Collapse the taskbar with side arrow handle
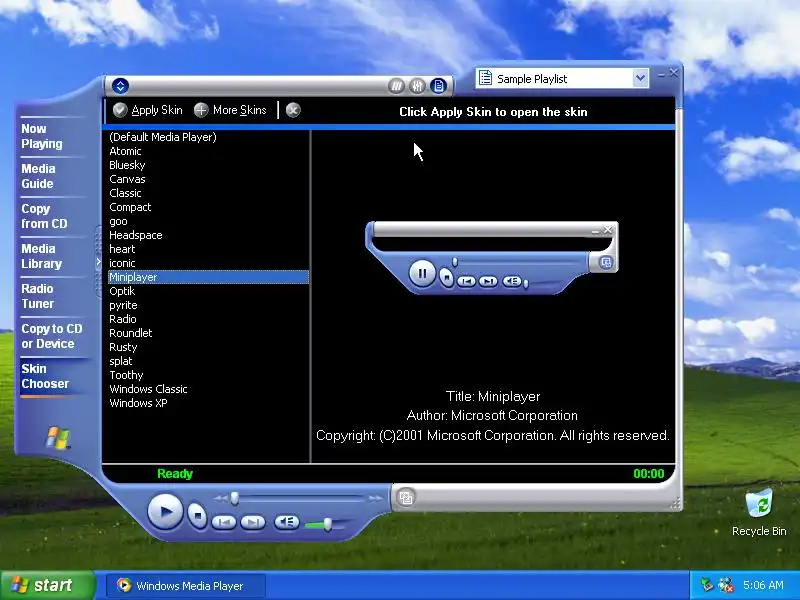The image size is (800, 600). [98, 262]
